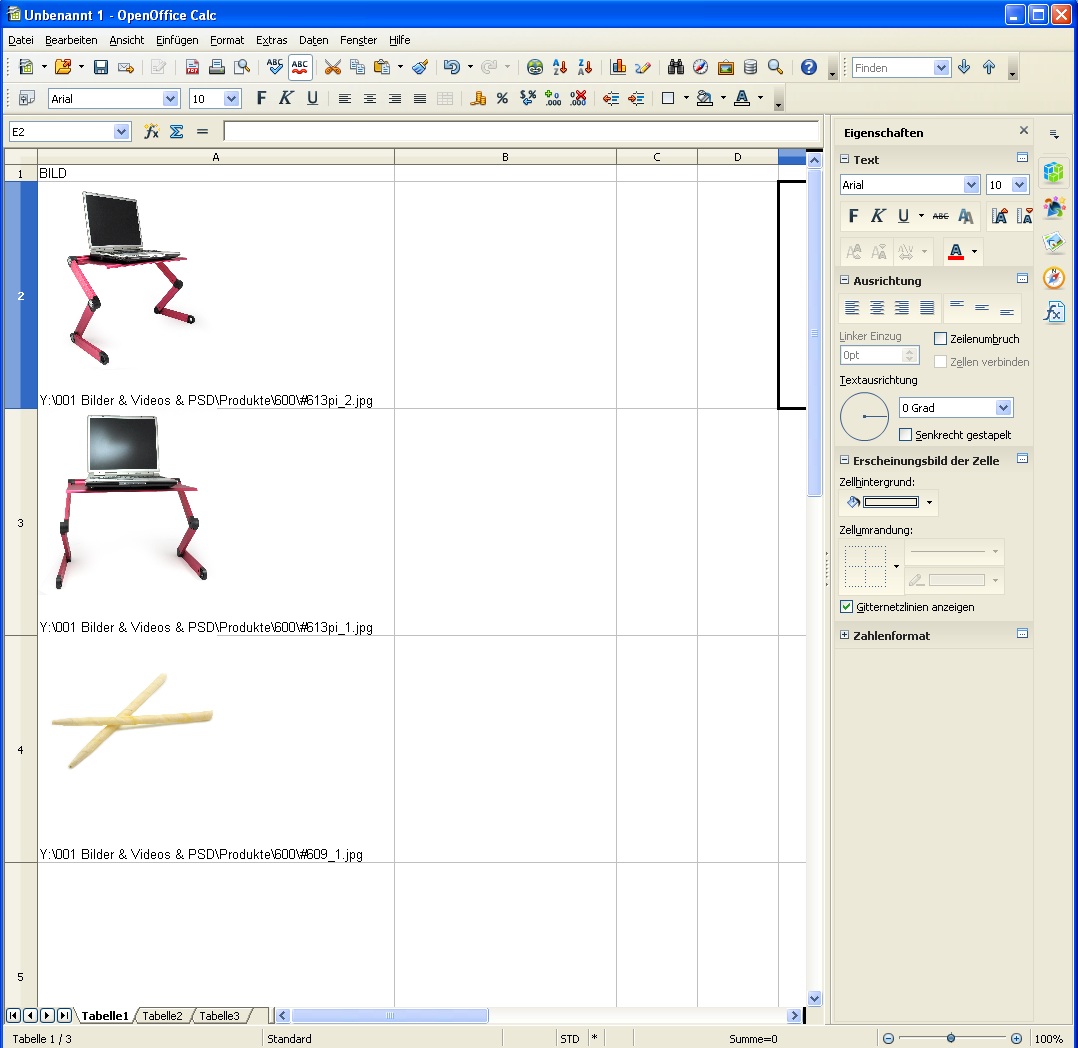
Task: Click the Sum icon in formula bar
Action: click(x=177, y=131)
